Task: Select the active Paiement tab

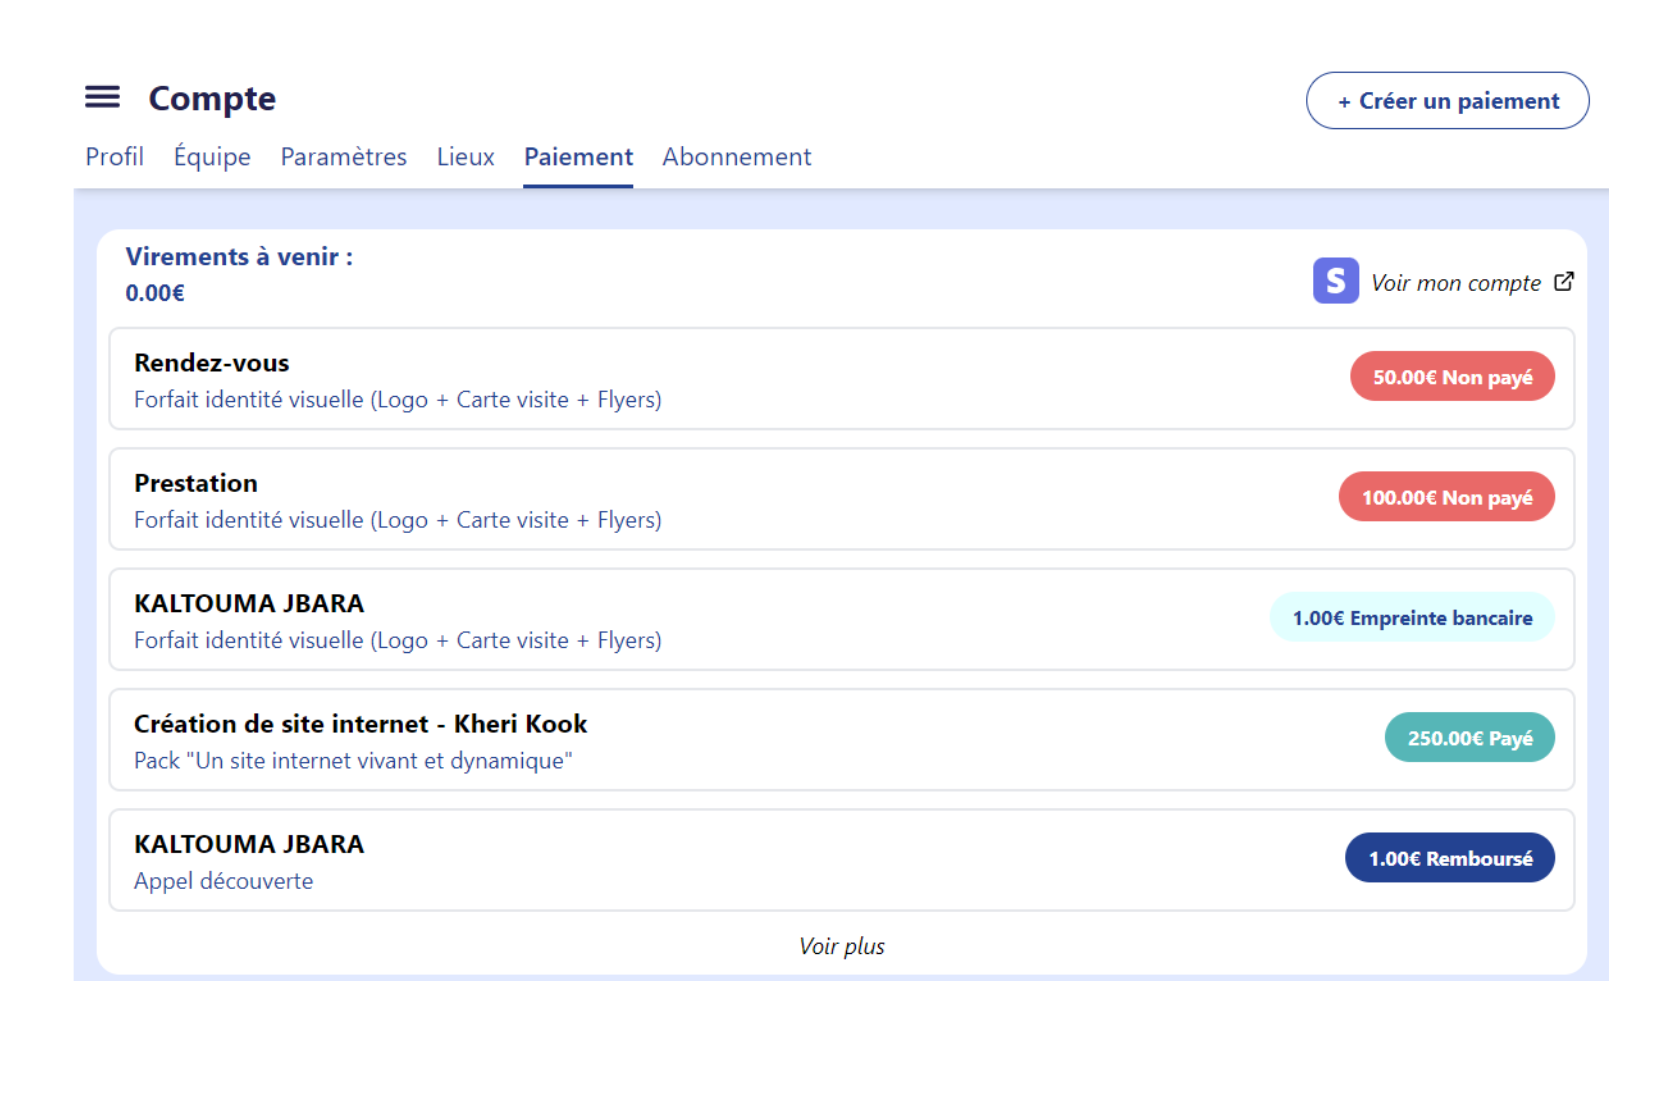Action: click(578, 157)
